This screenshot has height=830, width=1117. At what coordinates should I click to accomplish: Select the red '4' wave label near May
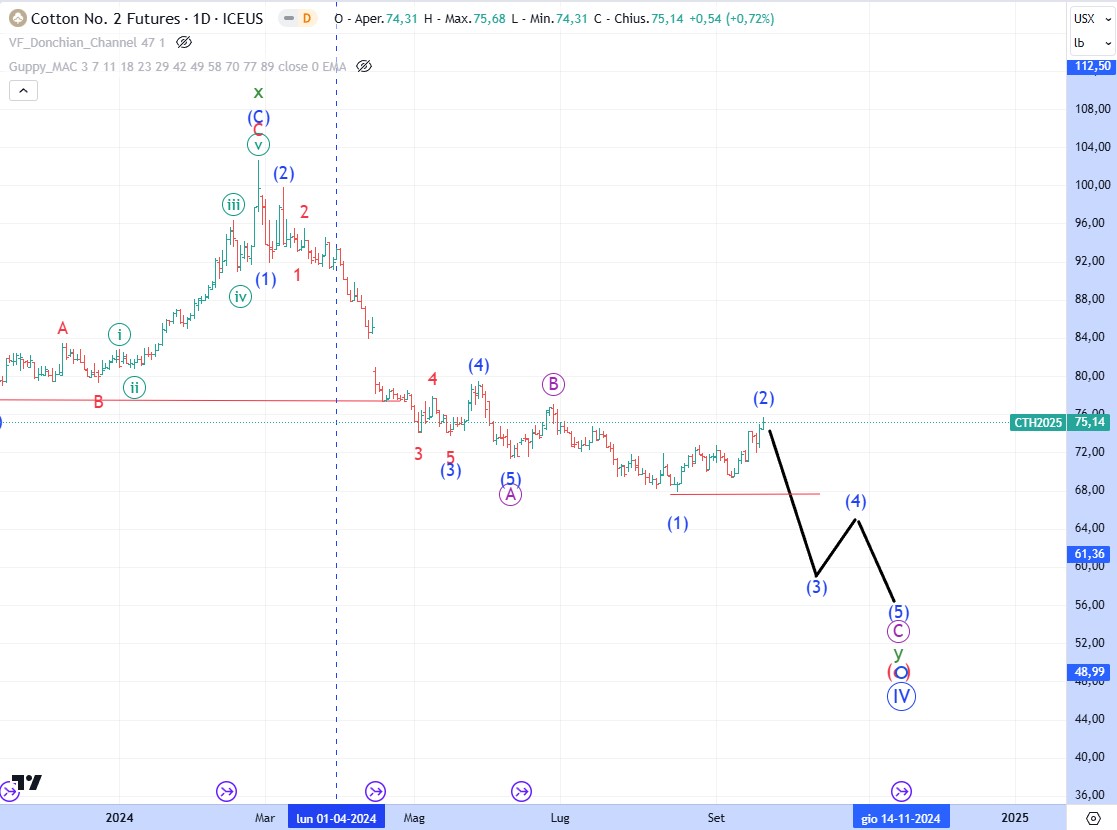pos(432,379)
